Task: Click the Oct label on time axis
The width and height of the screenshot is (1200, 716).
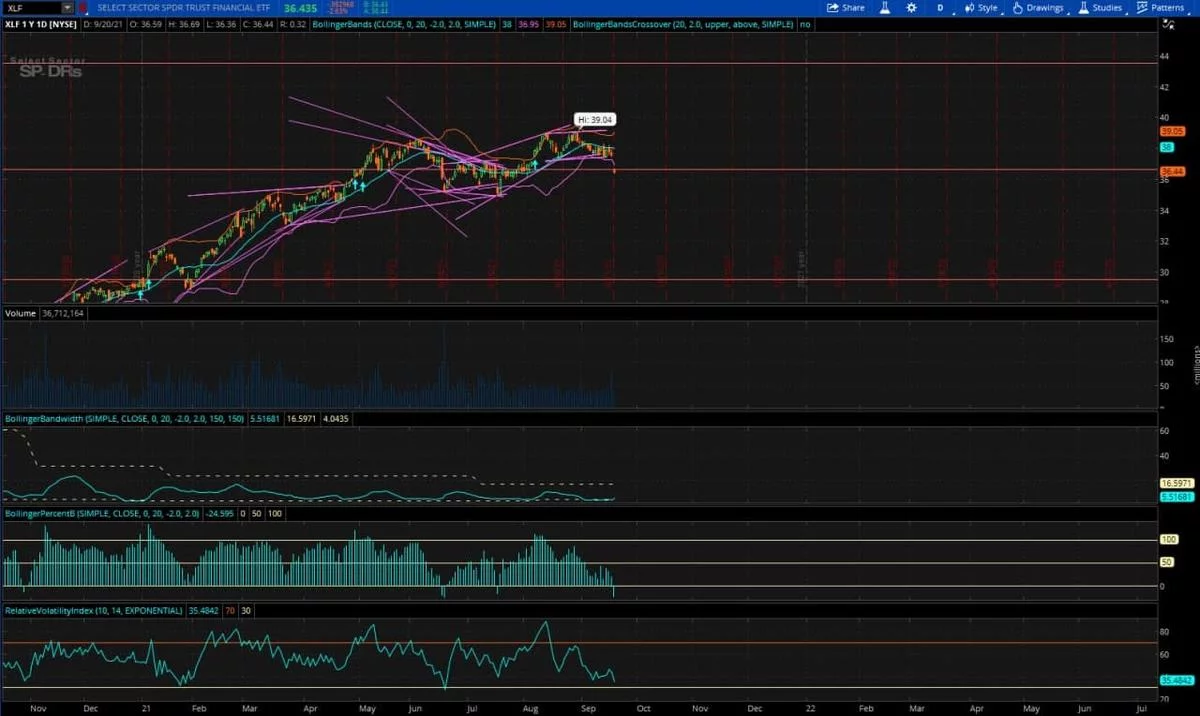Action: tap(643, 707)
